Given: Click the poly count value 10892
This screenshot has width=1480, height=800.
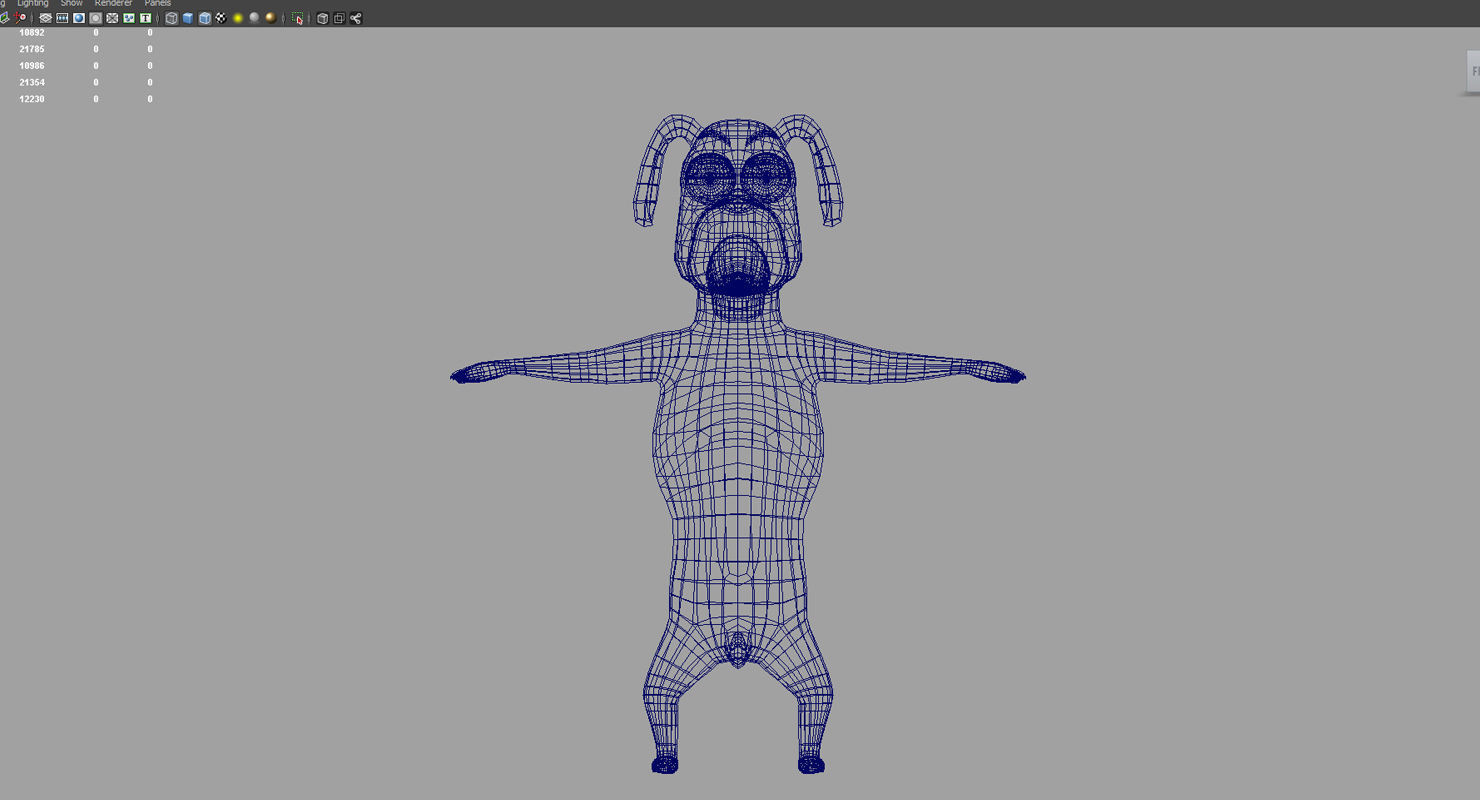Looking at the screenshot, I should [x=32, y=33].
